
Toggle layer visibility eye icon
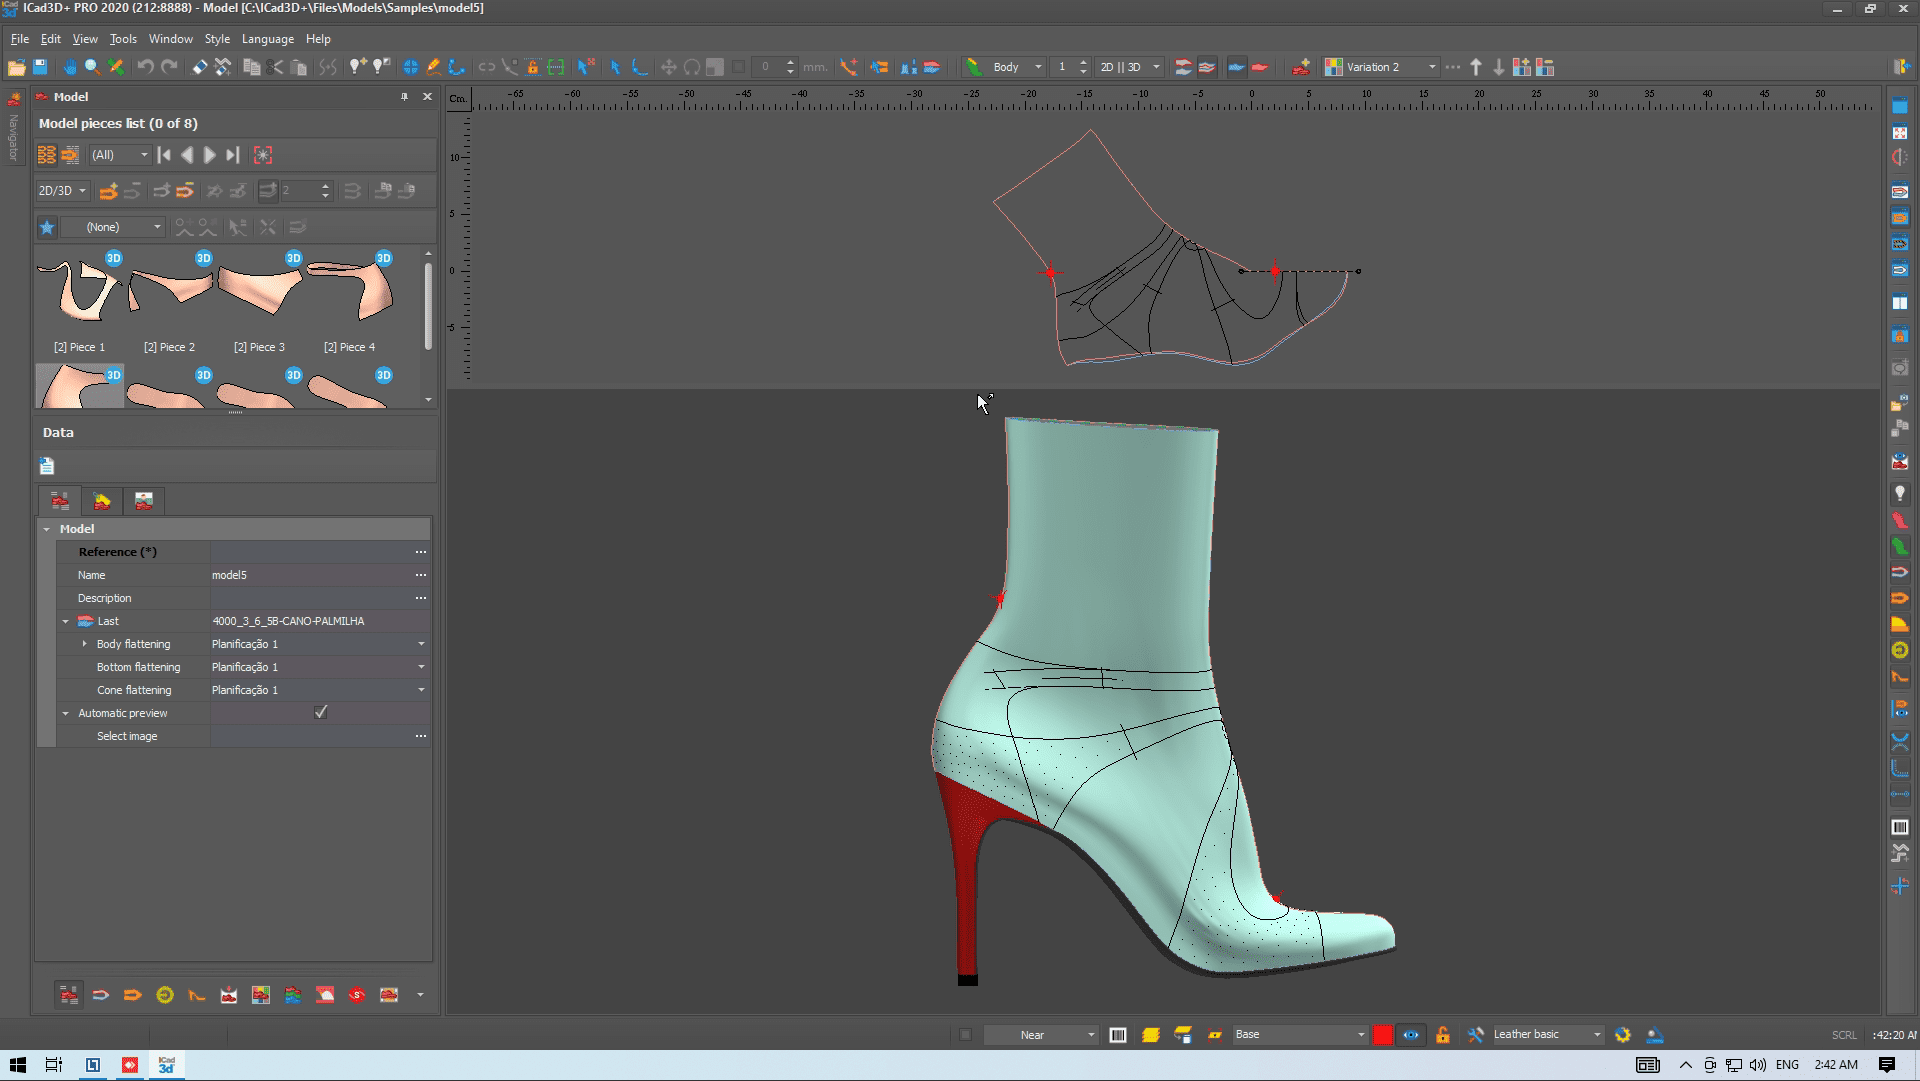tap(1410, 1035)
